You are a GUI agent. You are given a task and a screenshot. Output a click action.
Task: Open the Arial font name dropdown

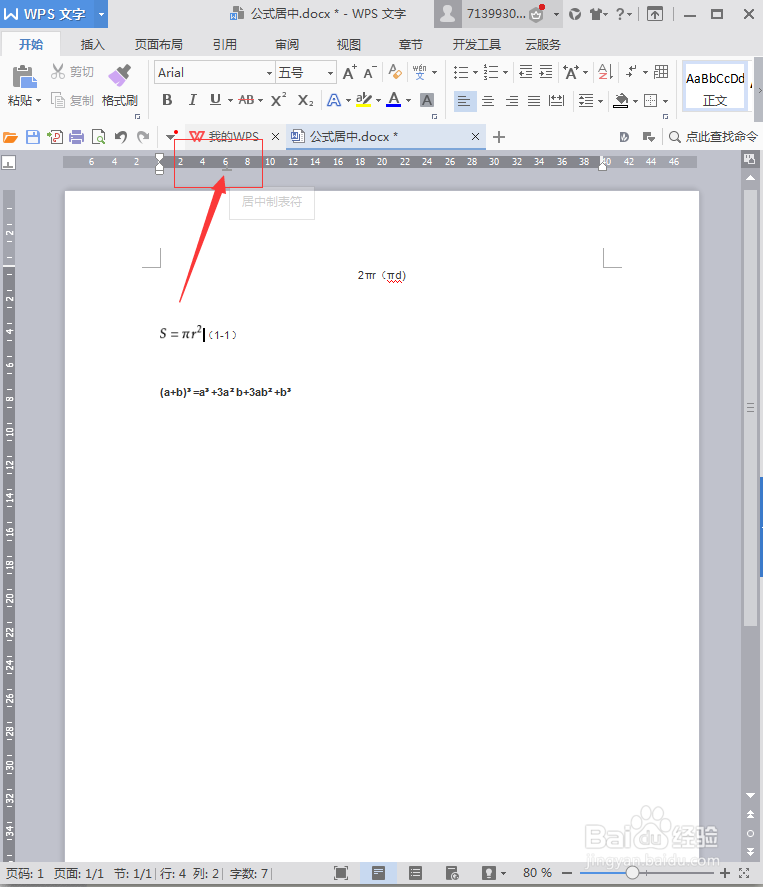(x=269, y=73)
